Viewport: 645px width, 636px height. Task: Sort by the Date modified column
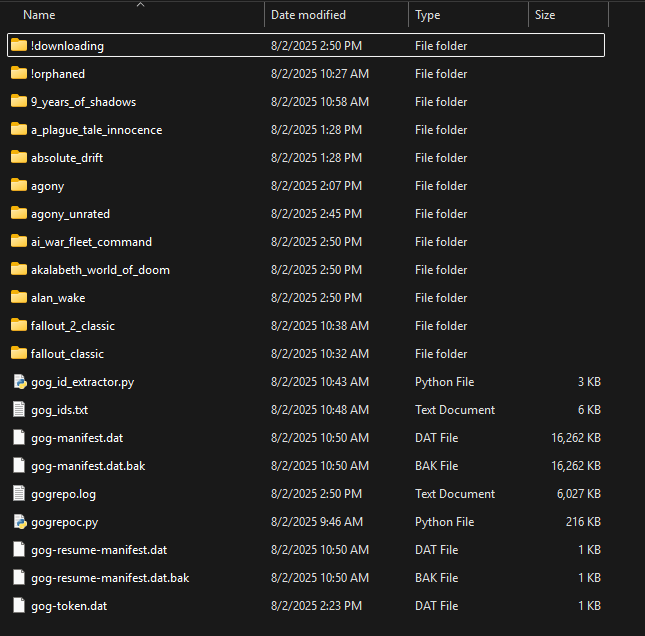308,16
